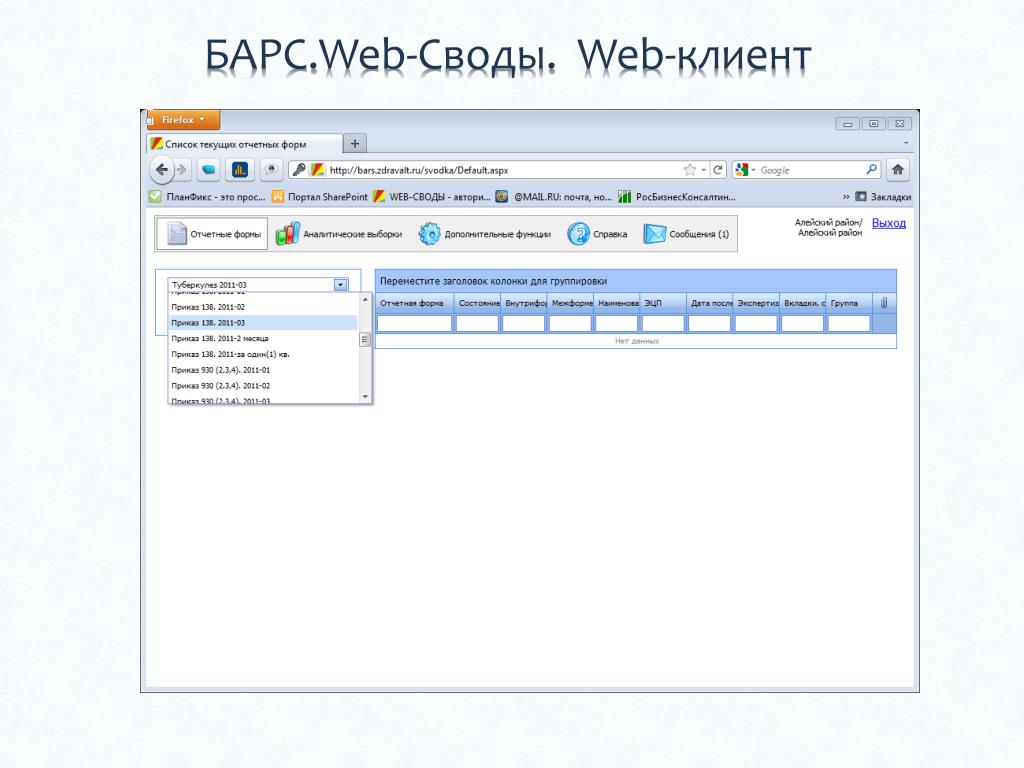Open search engine selector Google icon

click(x=744, y=170)
